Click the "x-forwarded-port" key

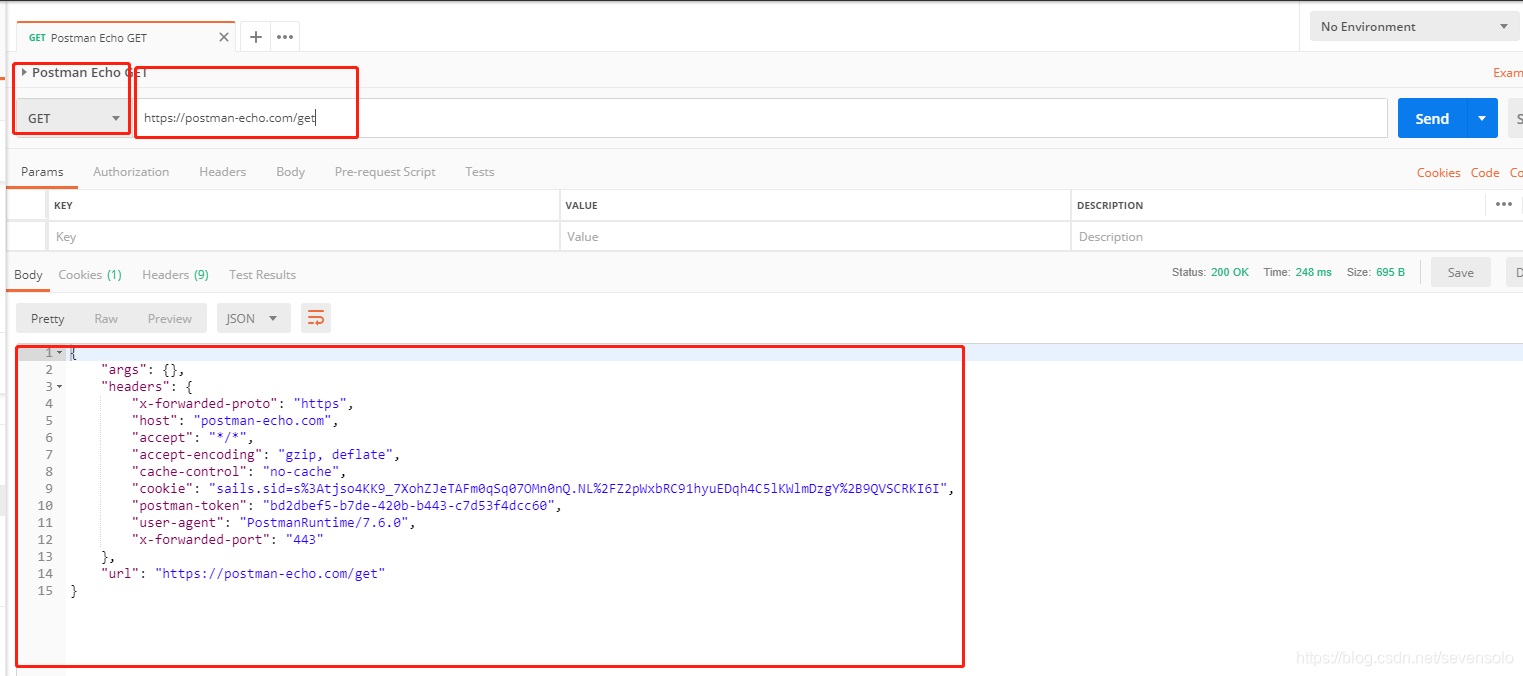pyautogui.click(x=201, y=539)
